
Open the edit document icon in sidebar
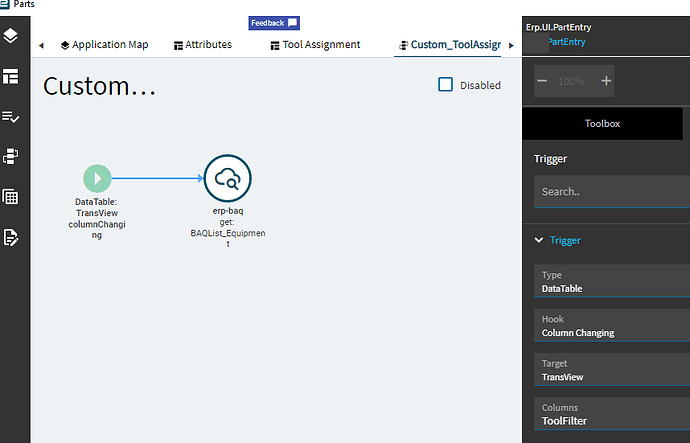pos(11,238)
